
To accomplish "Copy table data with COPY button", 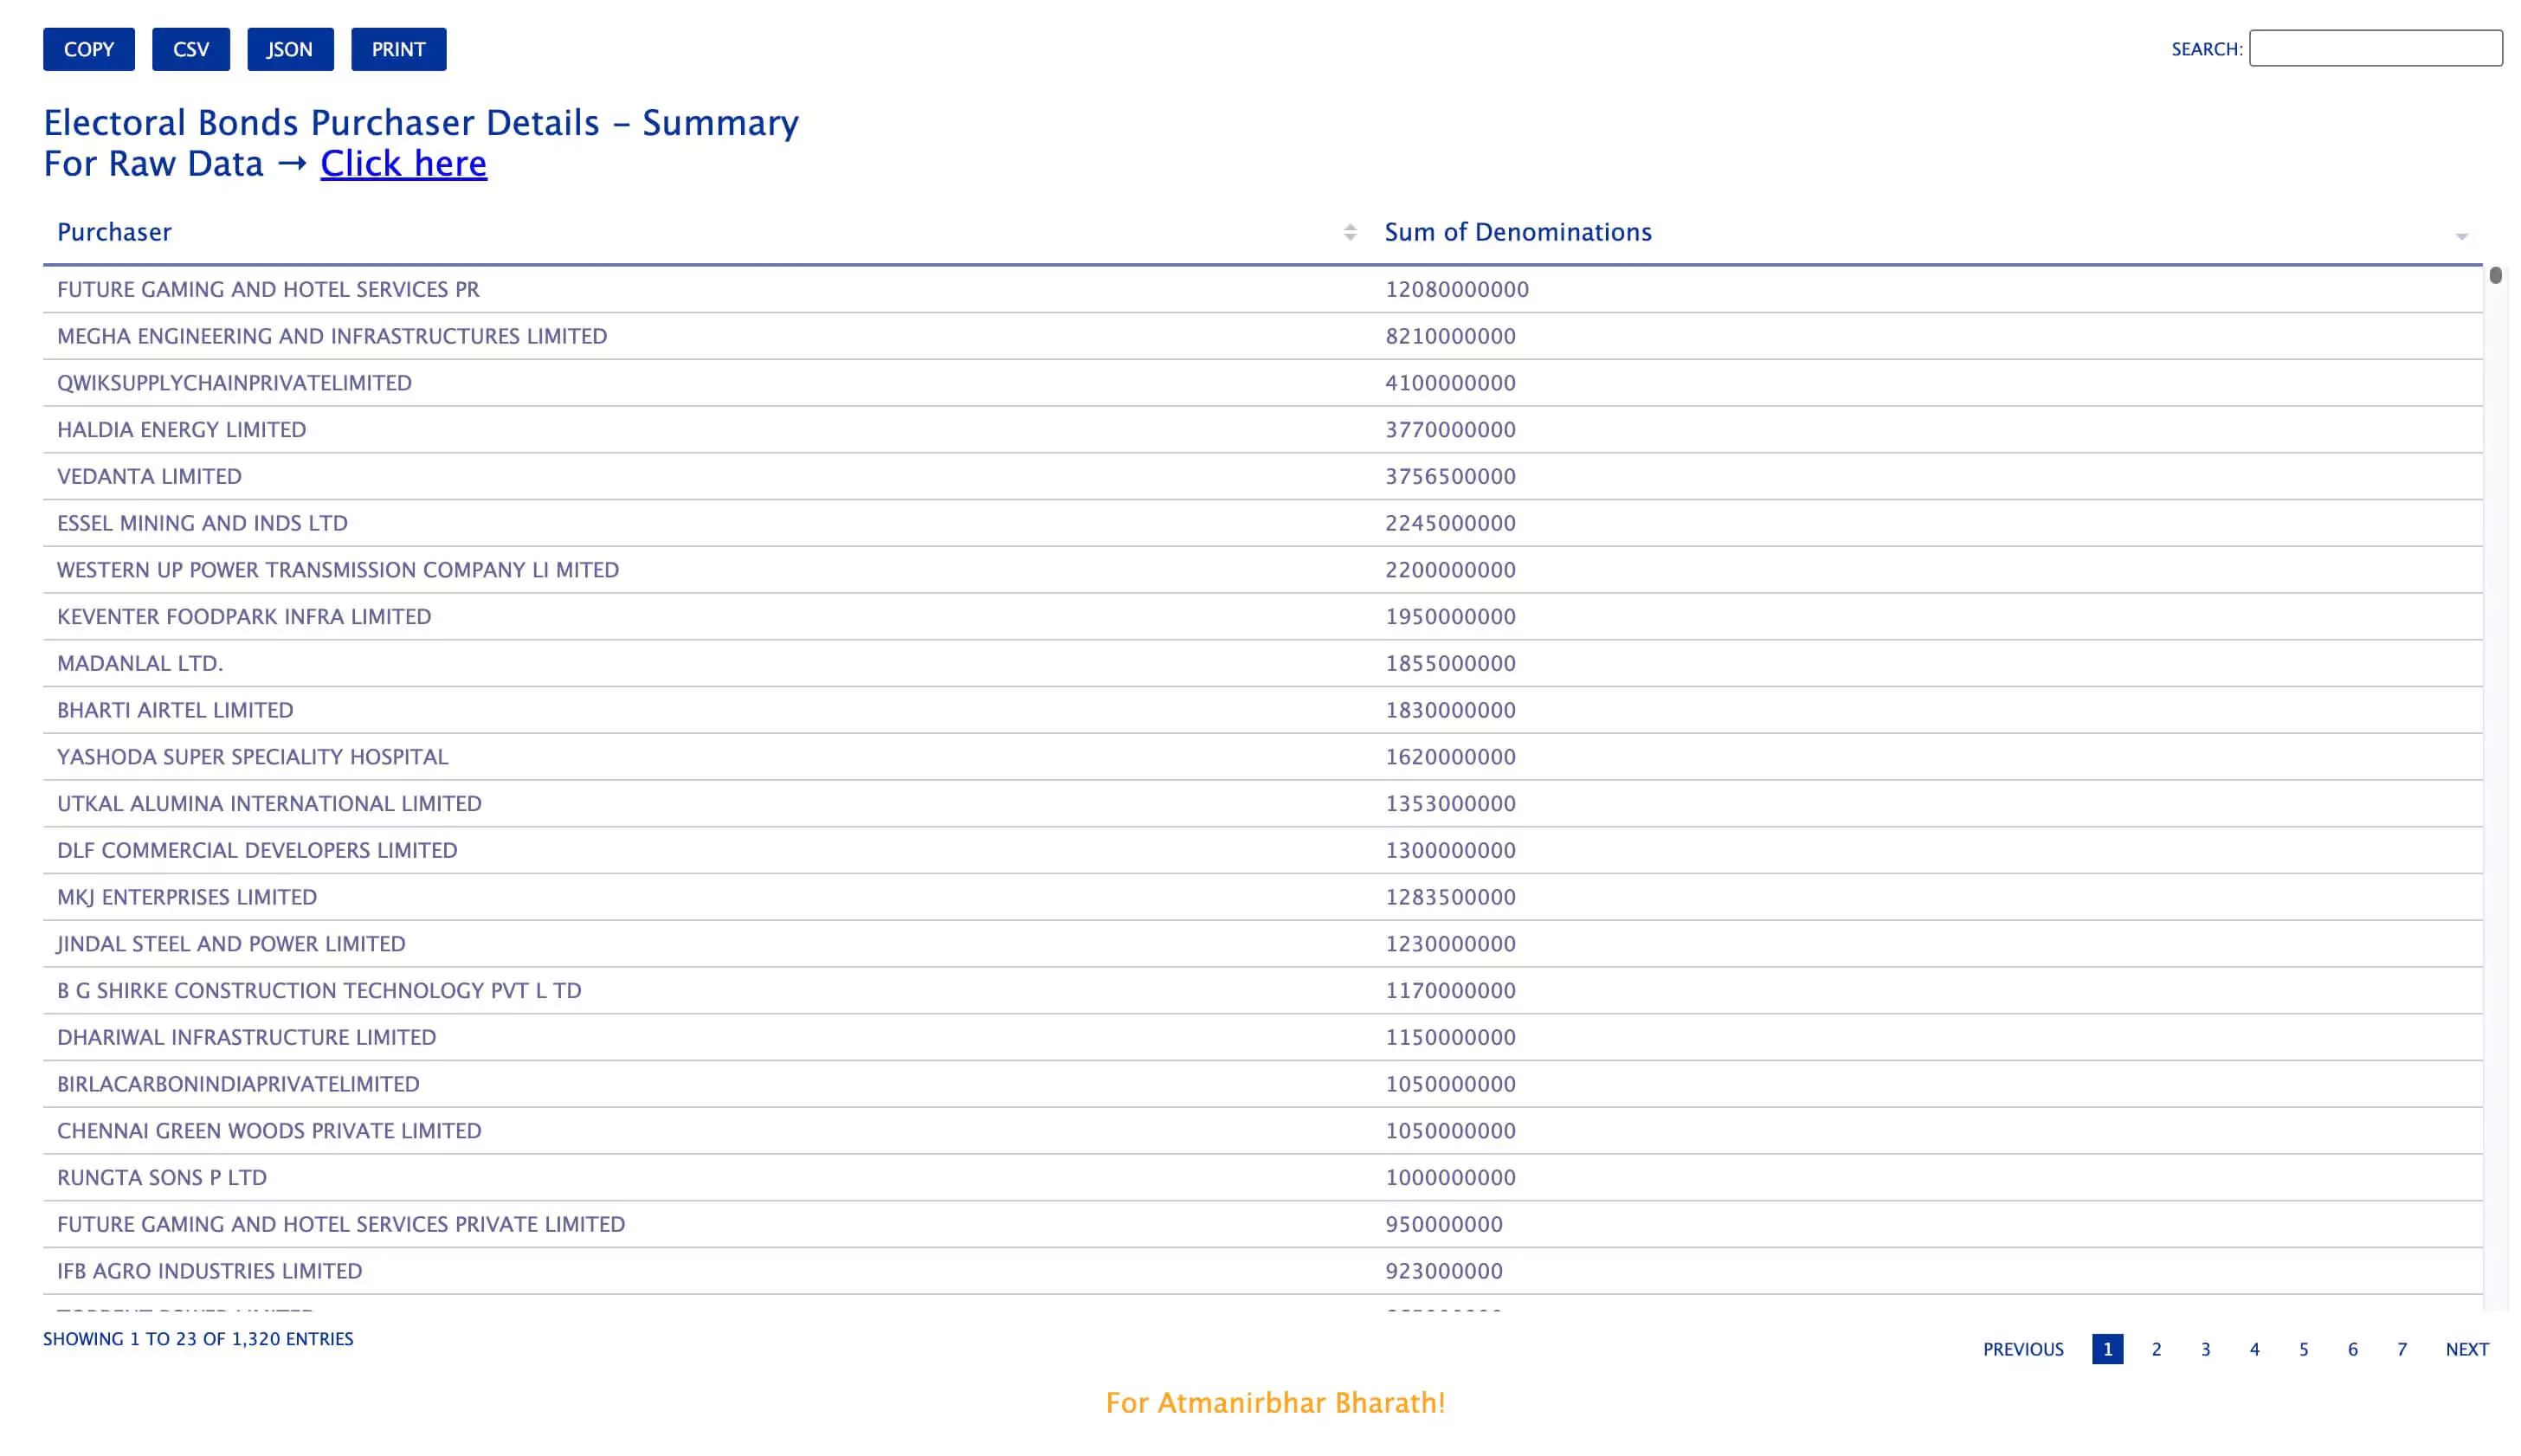I will (x=89, y=49).
